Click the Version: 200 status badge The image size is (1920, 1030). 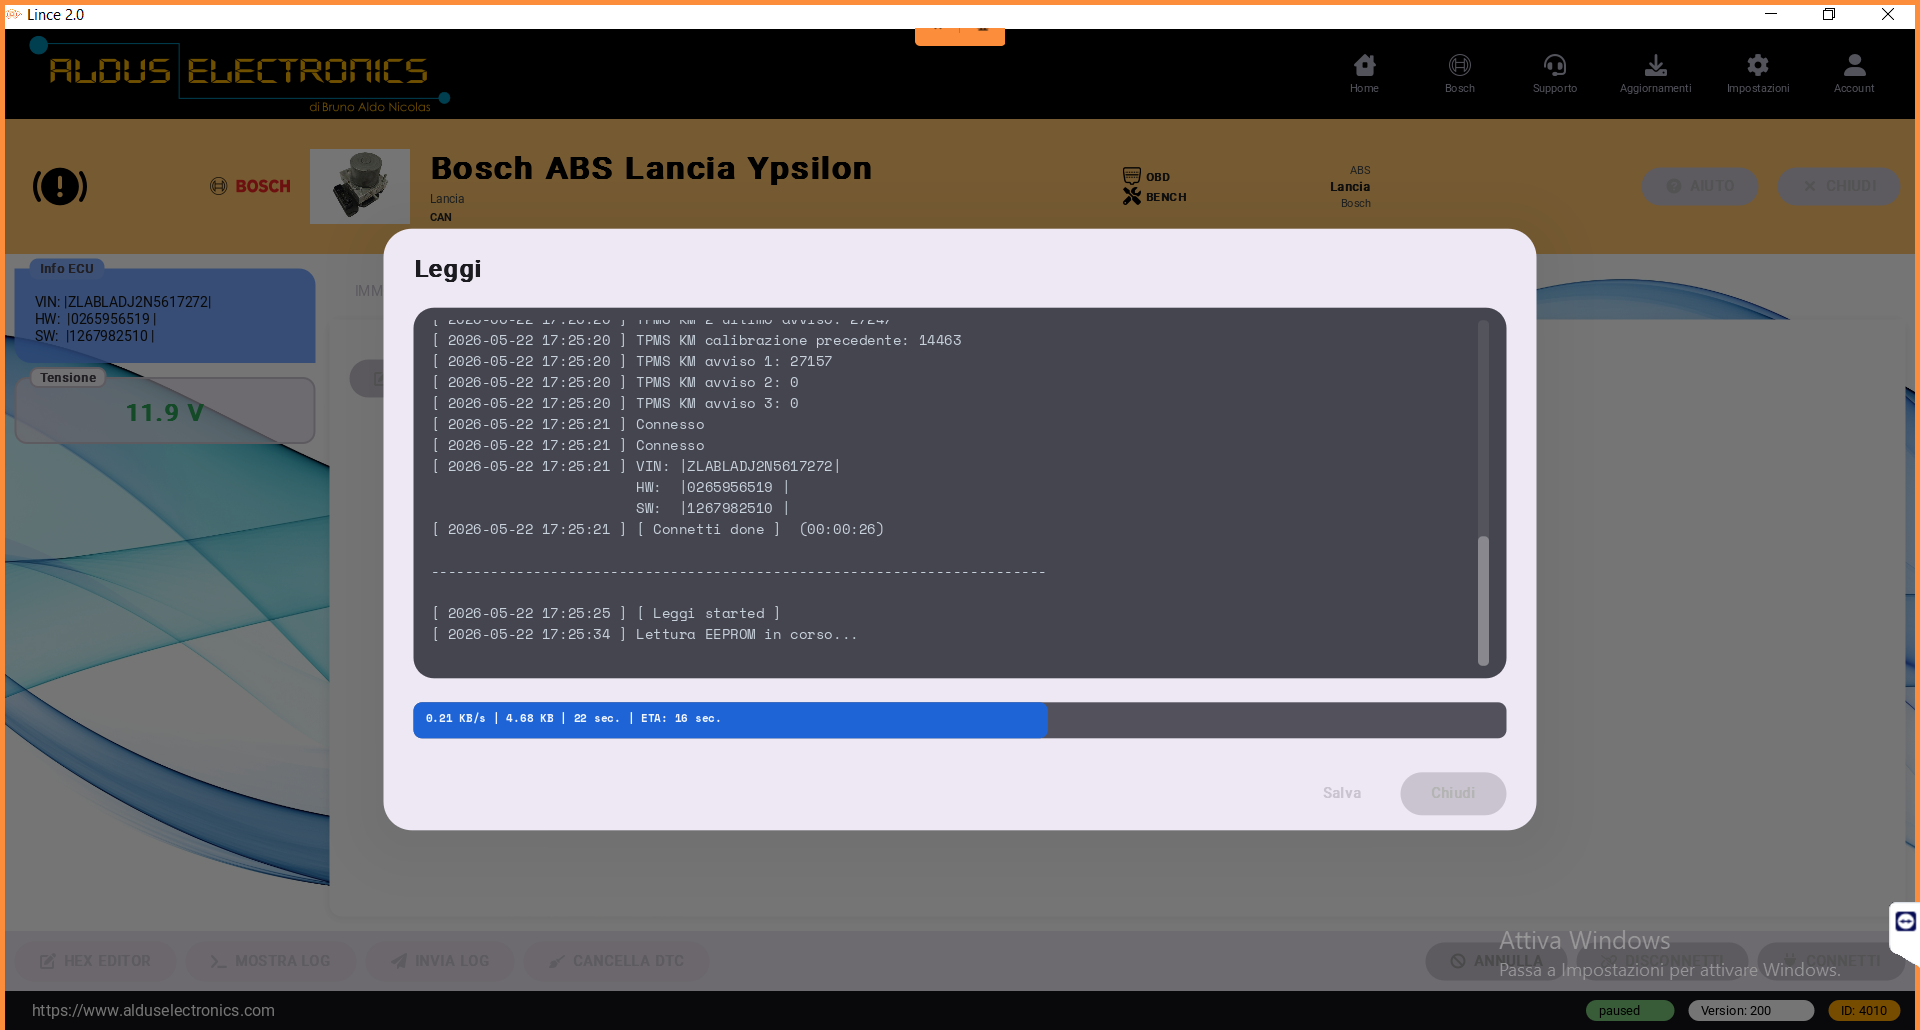pyautogui.click(x=1750, y=1011)
